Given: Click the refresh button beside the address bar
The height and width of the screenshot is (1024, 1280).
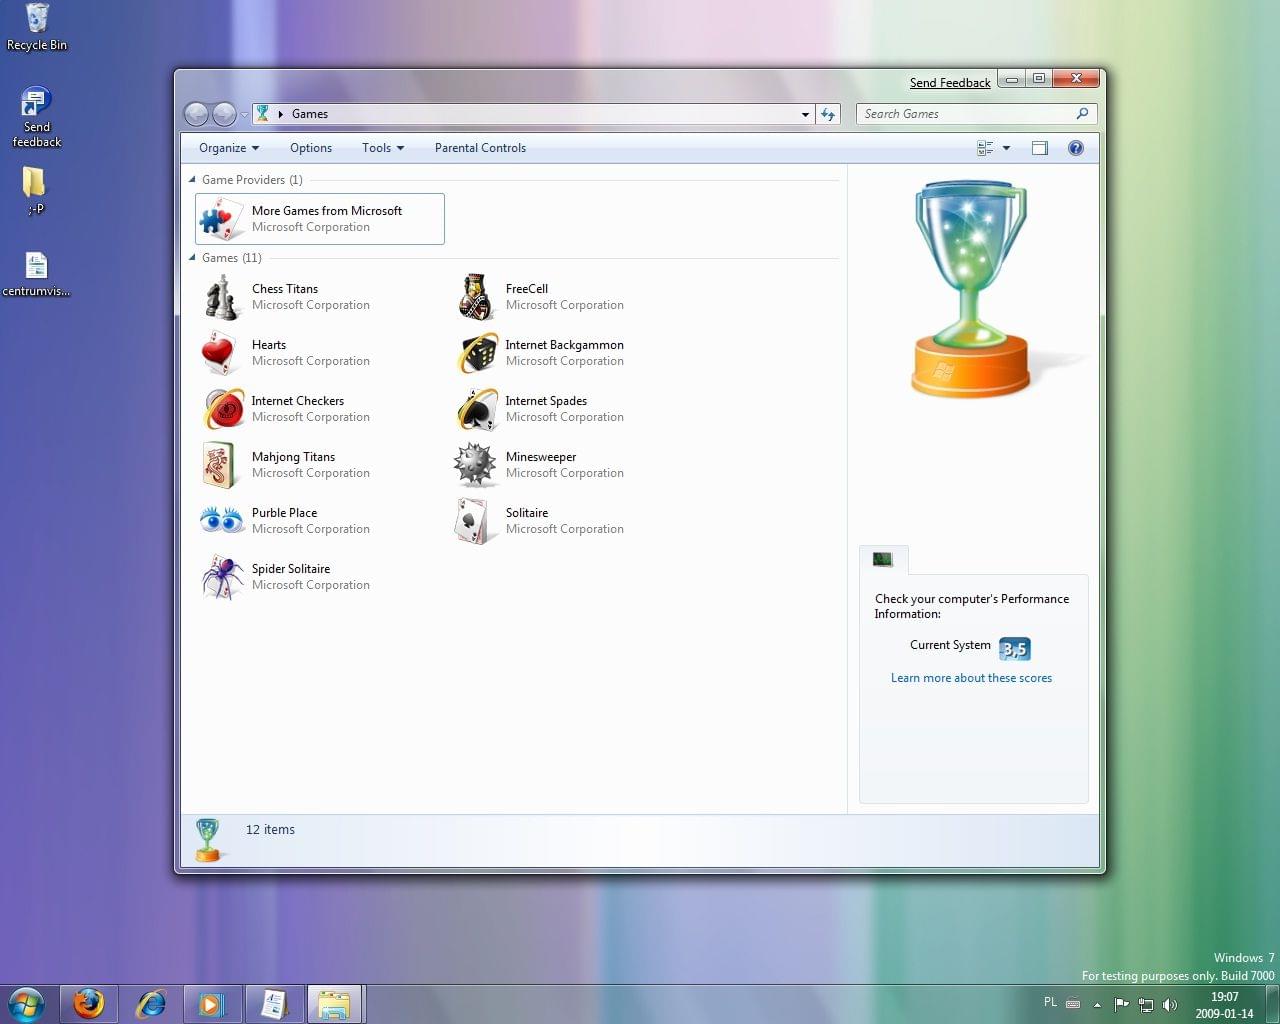Looking at the screenshot, I should [x=828, y=114].
